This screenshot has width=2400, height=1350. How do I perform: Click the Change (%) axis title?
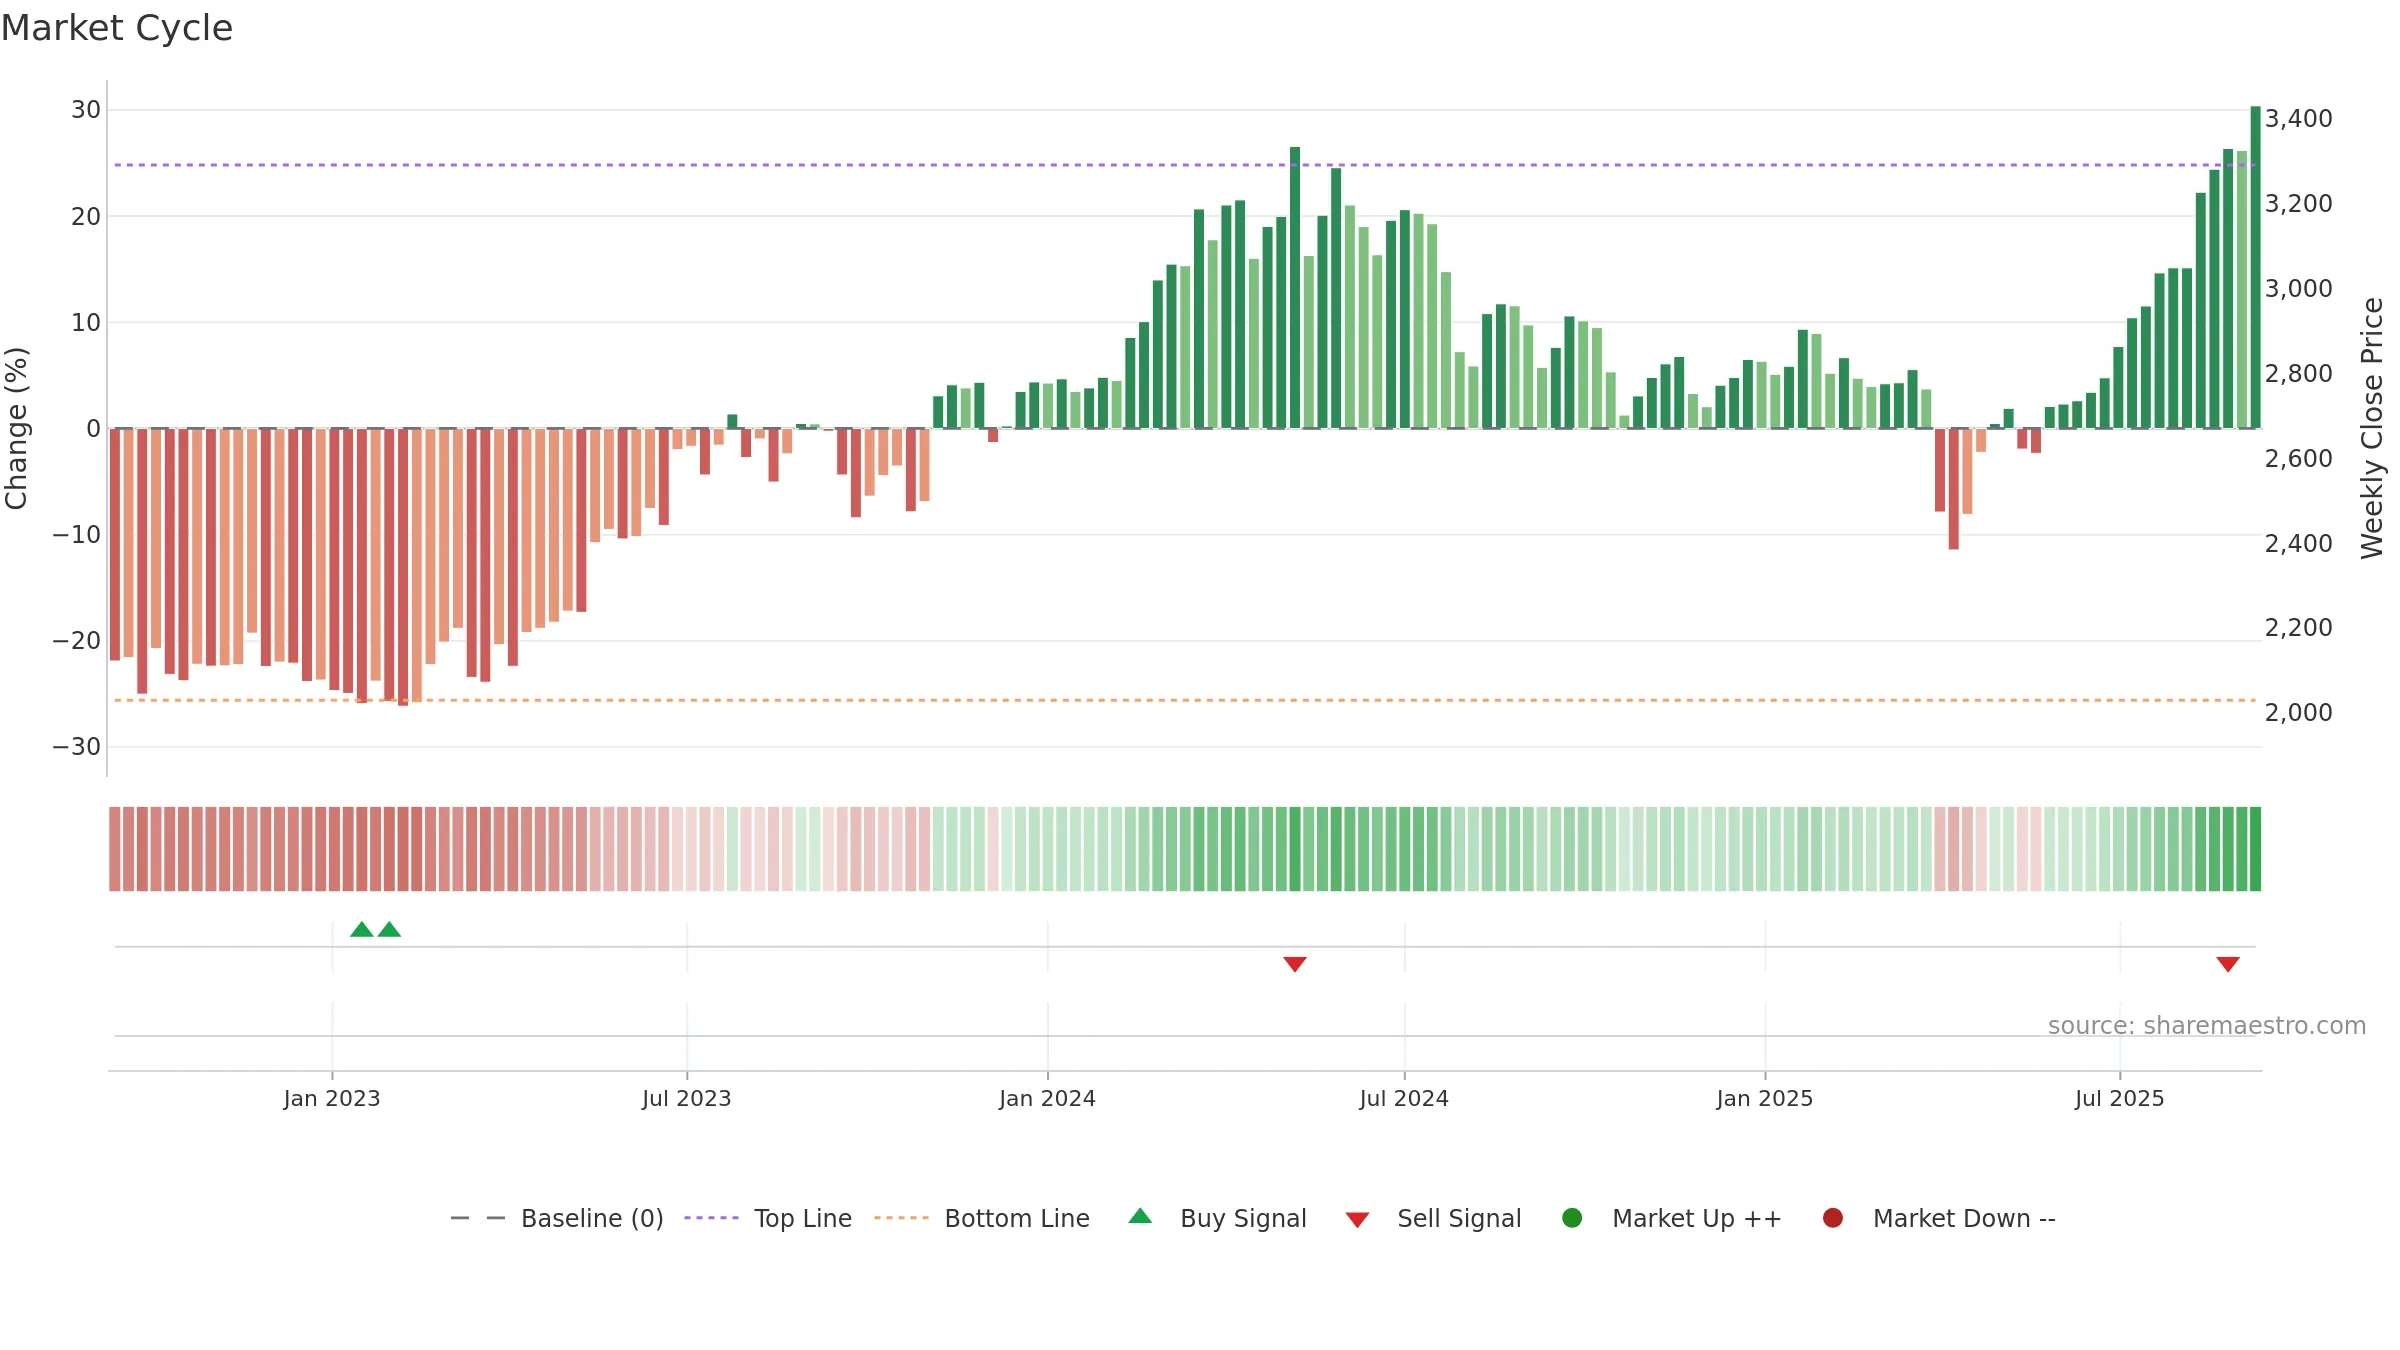tap(16, 428)
